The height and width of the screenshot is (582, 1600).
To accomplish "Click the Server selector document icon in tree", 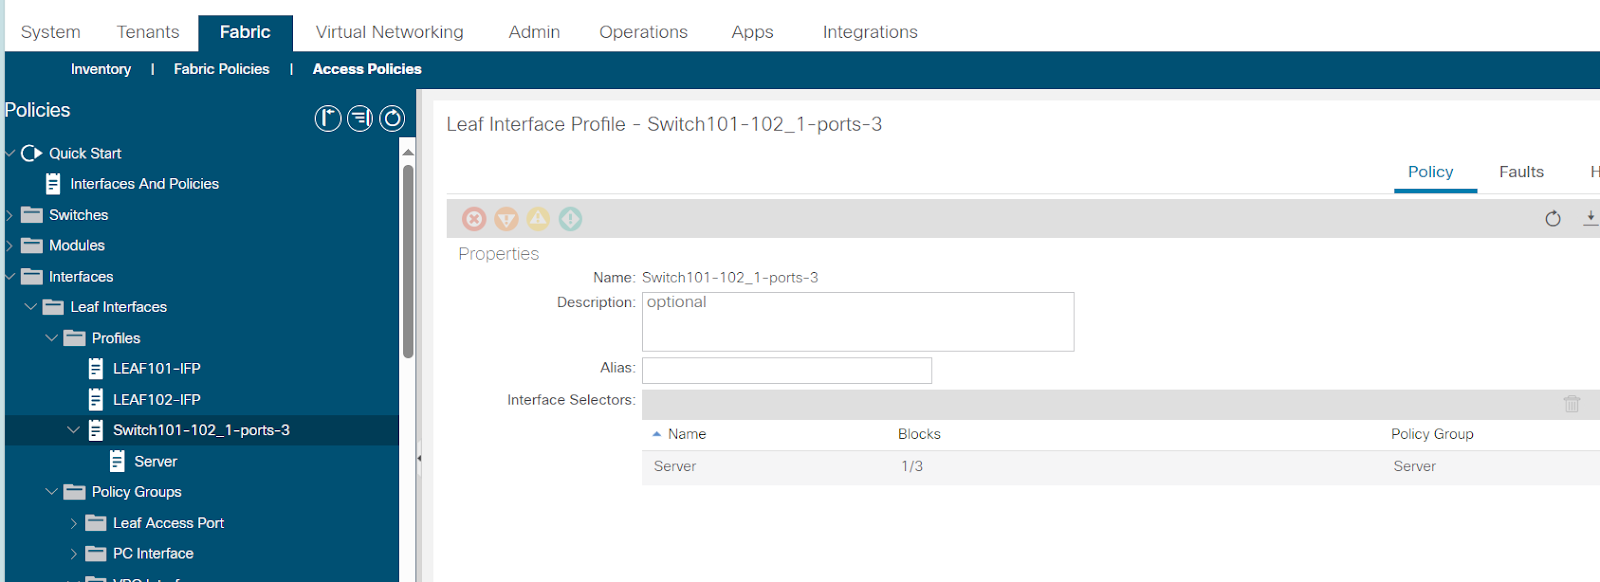I will coord(117,461).
